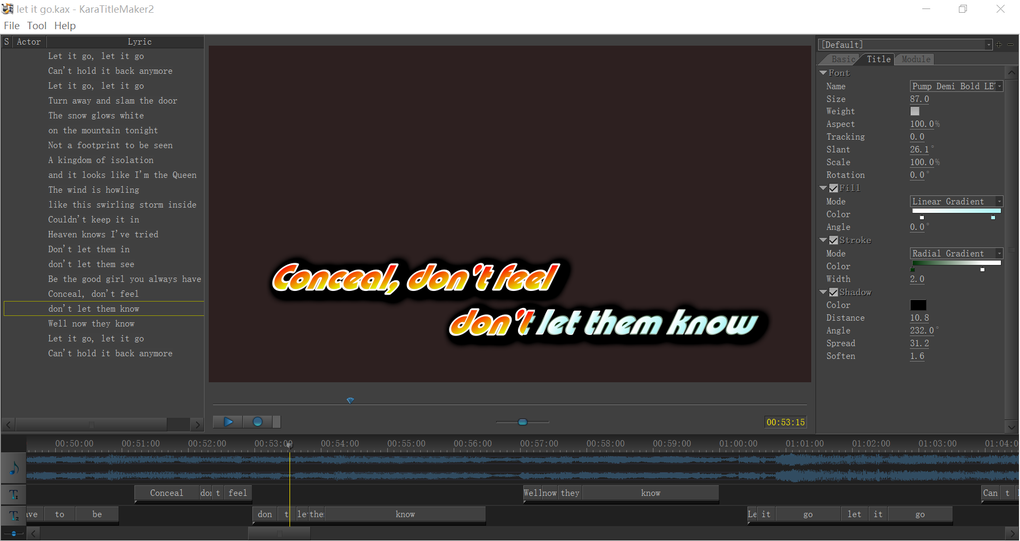The height and width of the screenshot is (541, 1020).
Task: Switch to the Title tab
Action: pyautogui.click(x=878, y=59)
